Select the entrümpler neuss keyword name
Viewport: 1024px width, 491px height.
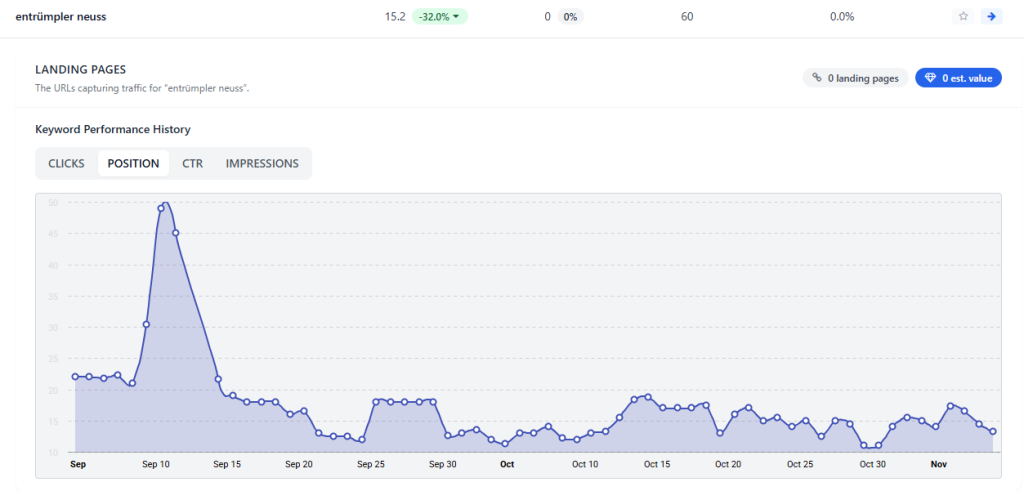click(x=61, y=17)
